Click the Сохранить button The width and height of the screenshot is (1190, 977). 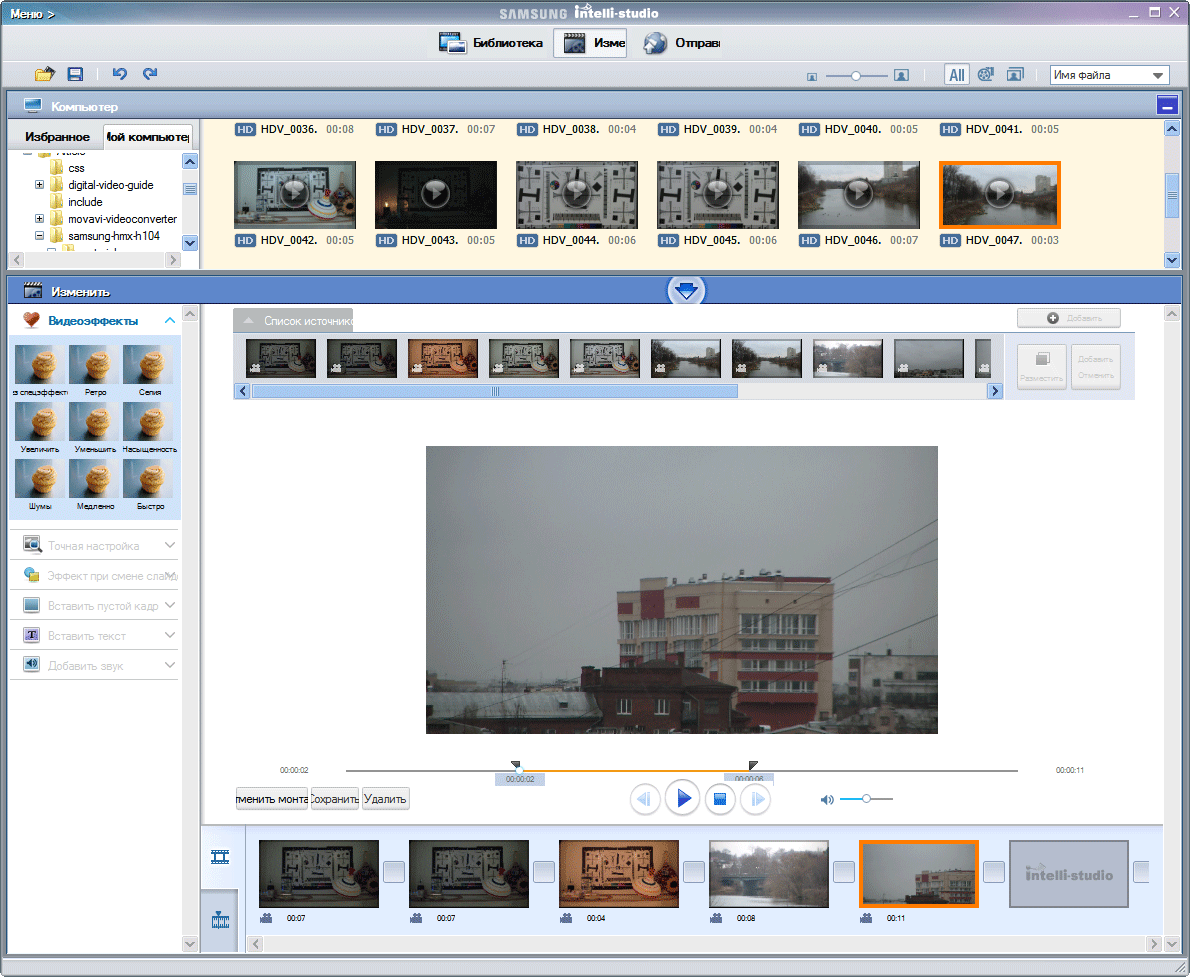(335, 799)
